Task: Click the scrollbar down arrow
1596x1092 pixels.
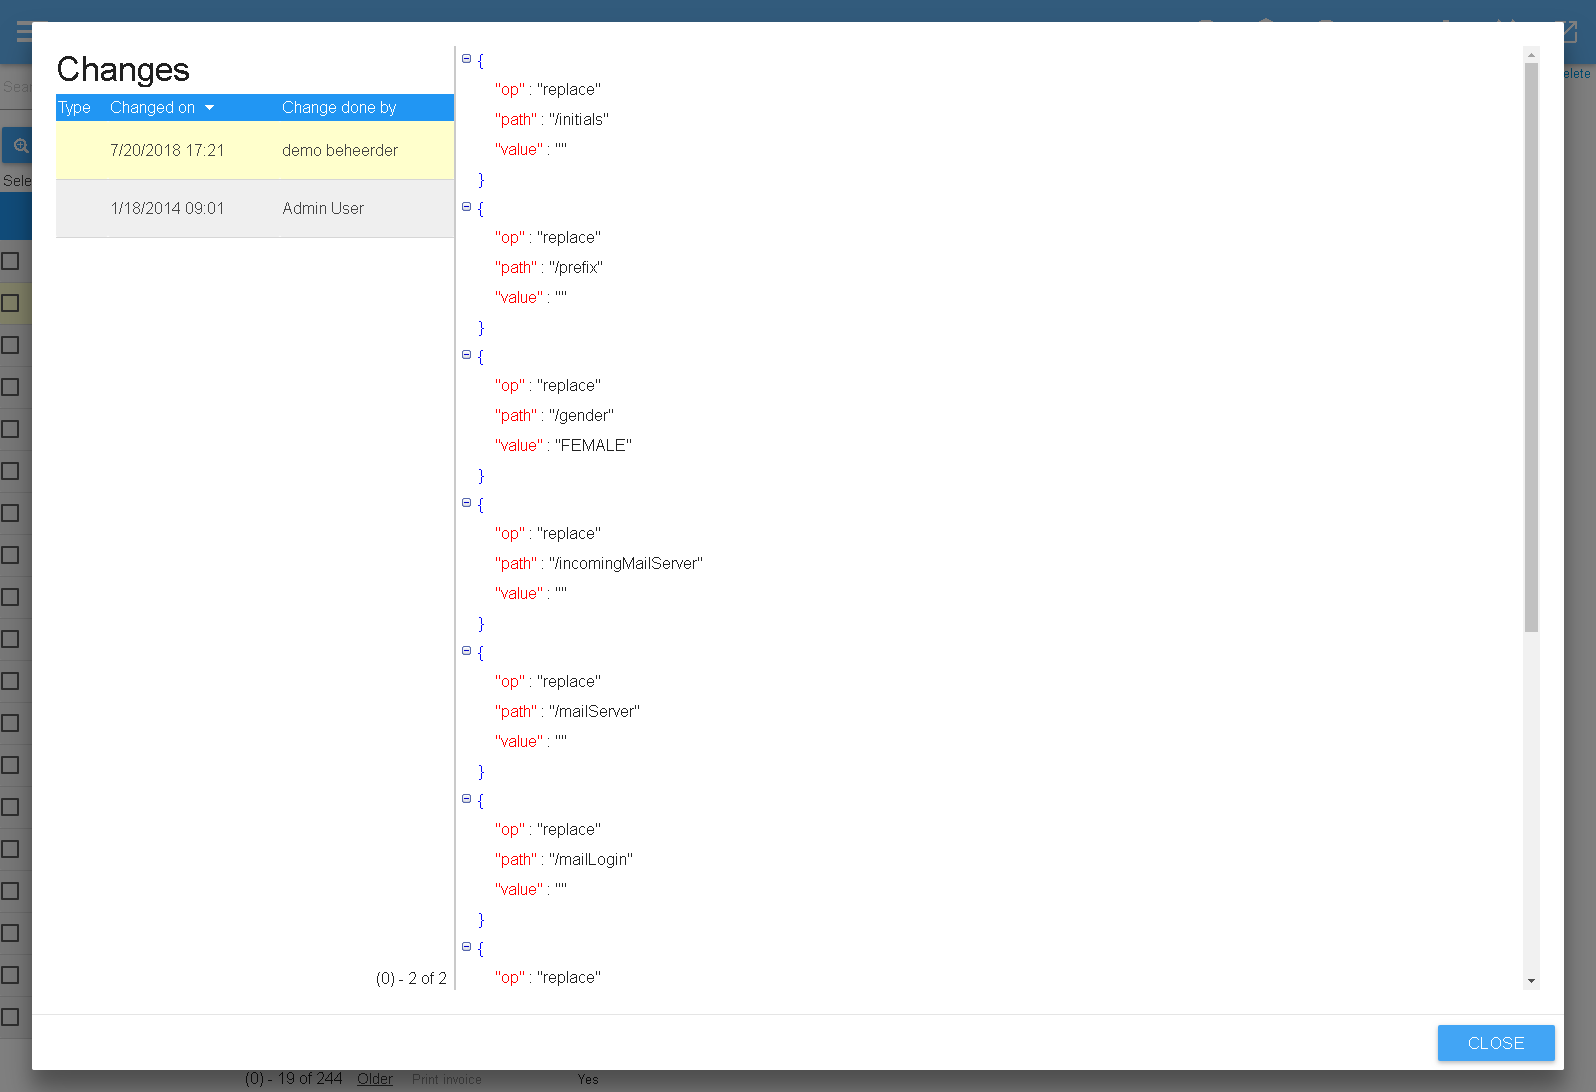Action: coord(1531,981)
